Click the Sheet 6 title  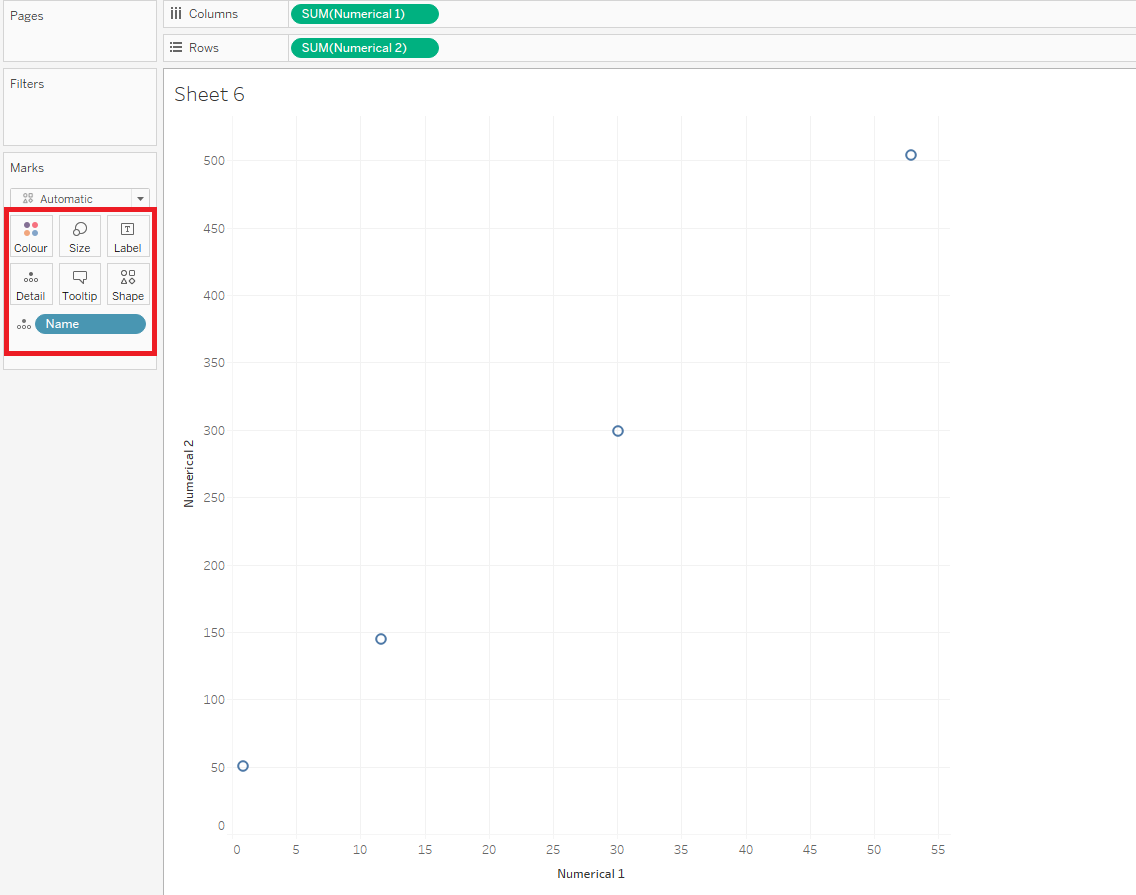click(209, 94)
